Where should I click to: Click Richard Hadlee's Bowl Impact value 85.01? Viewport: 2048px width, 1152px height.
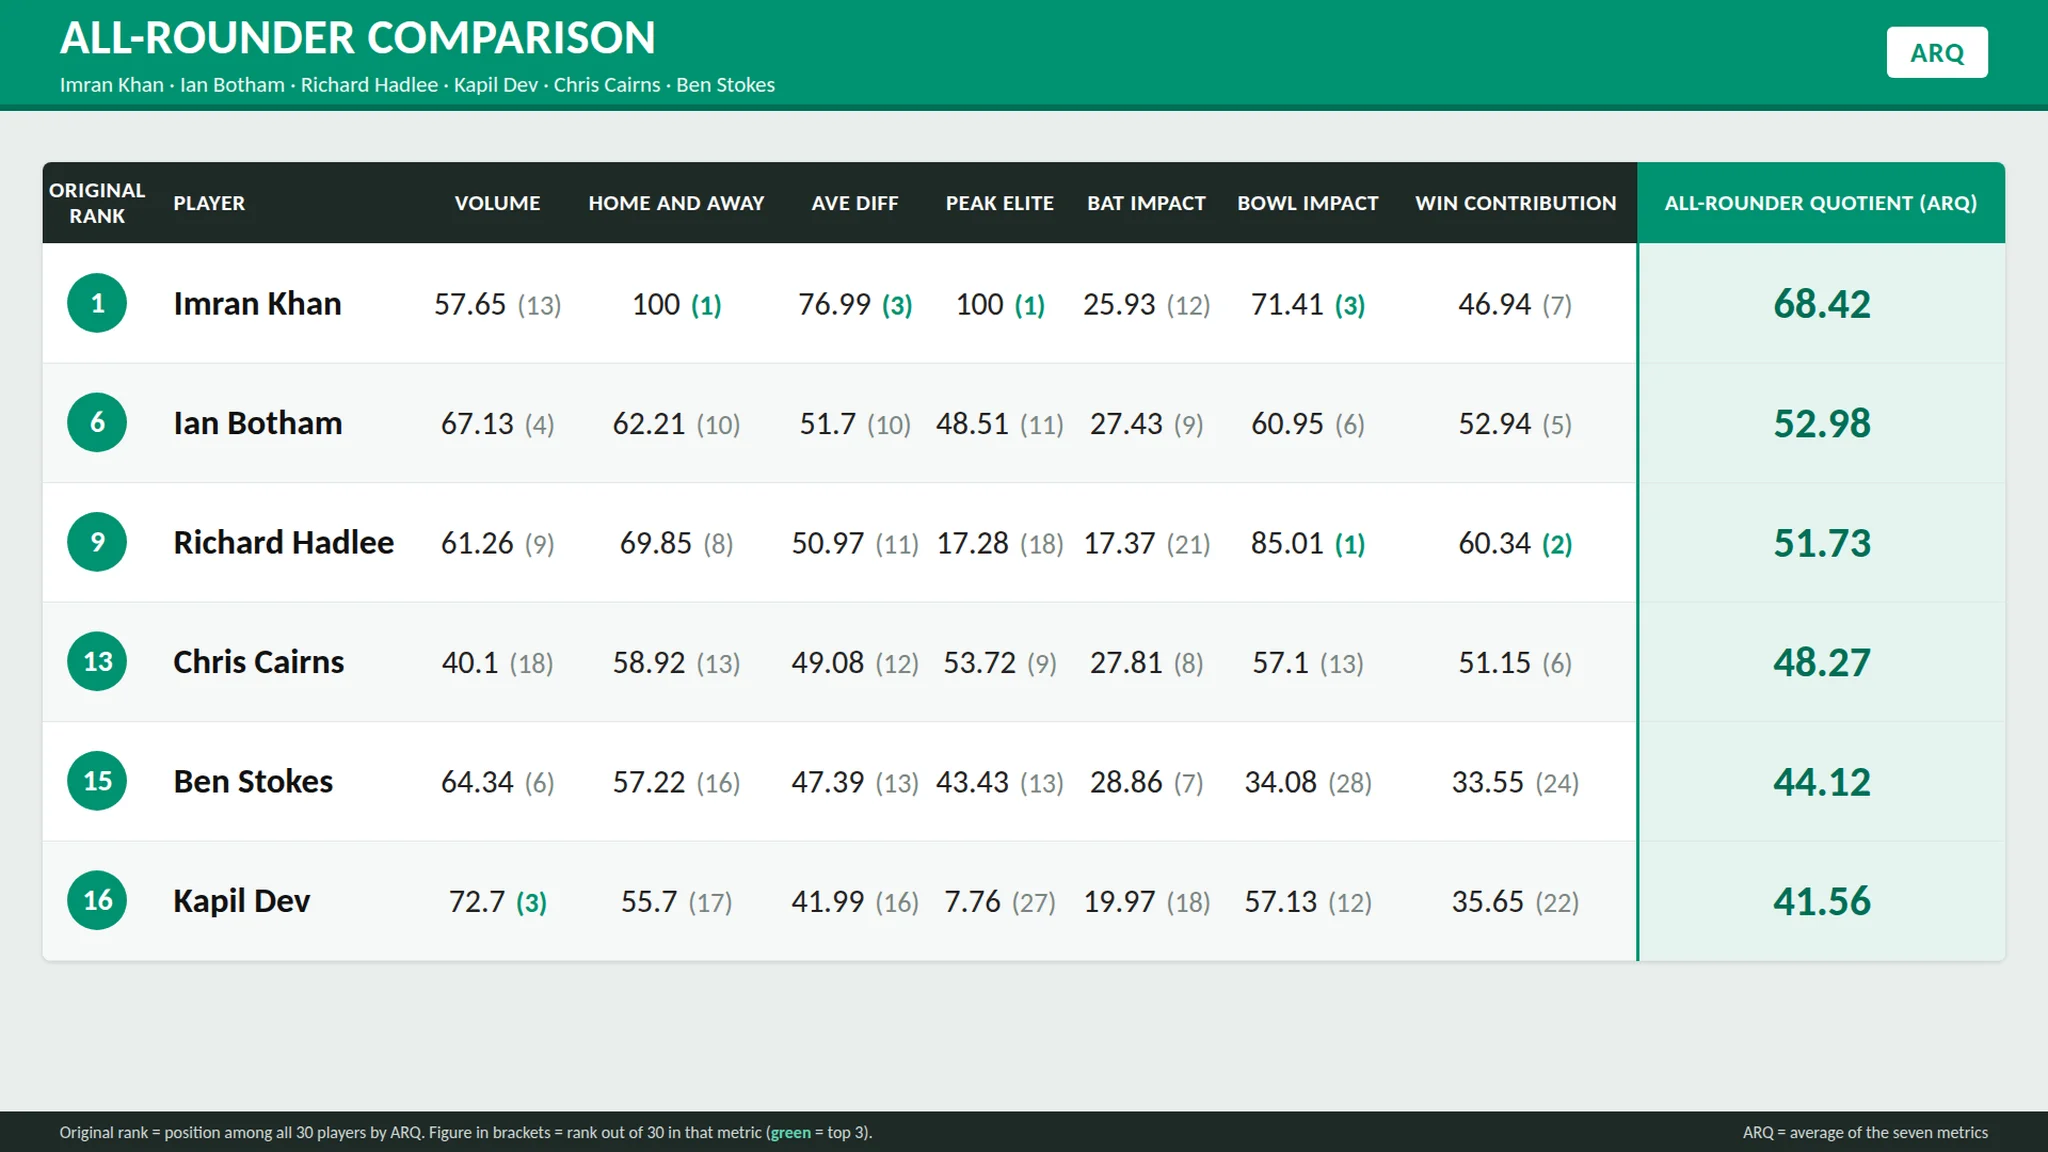[1287, 543]
